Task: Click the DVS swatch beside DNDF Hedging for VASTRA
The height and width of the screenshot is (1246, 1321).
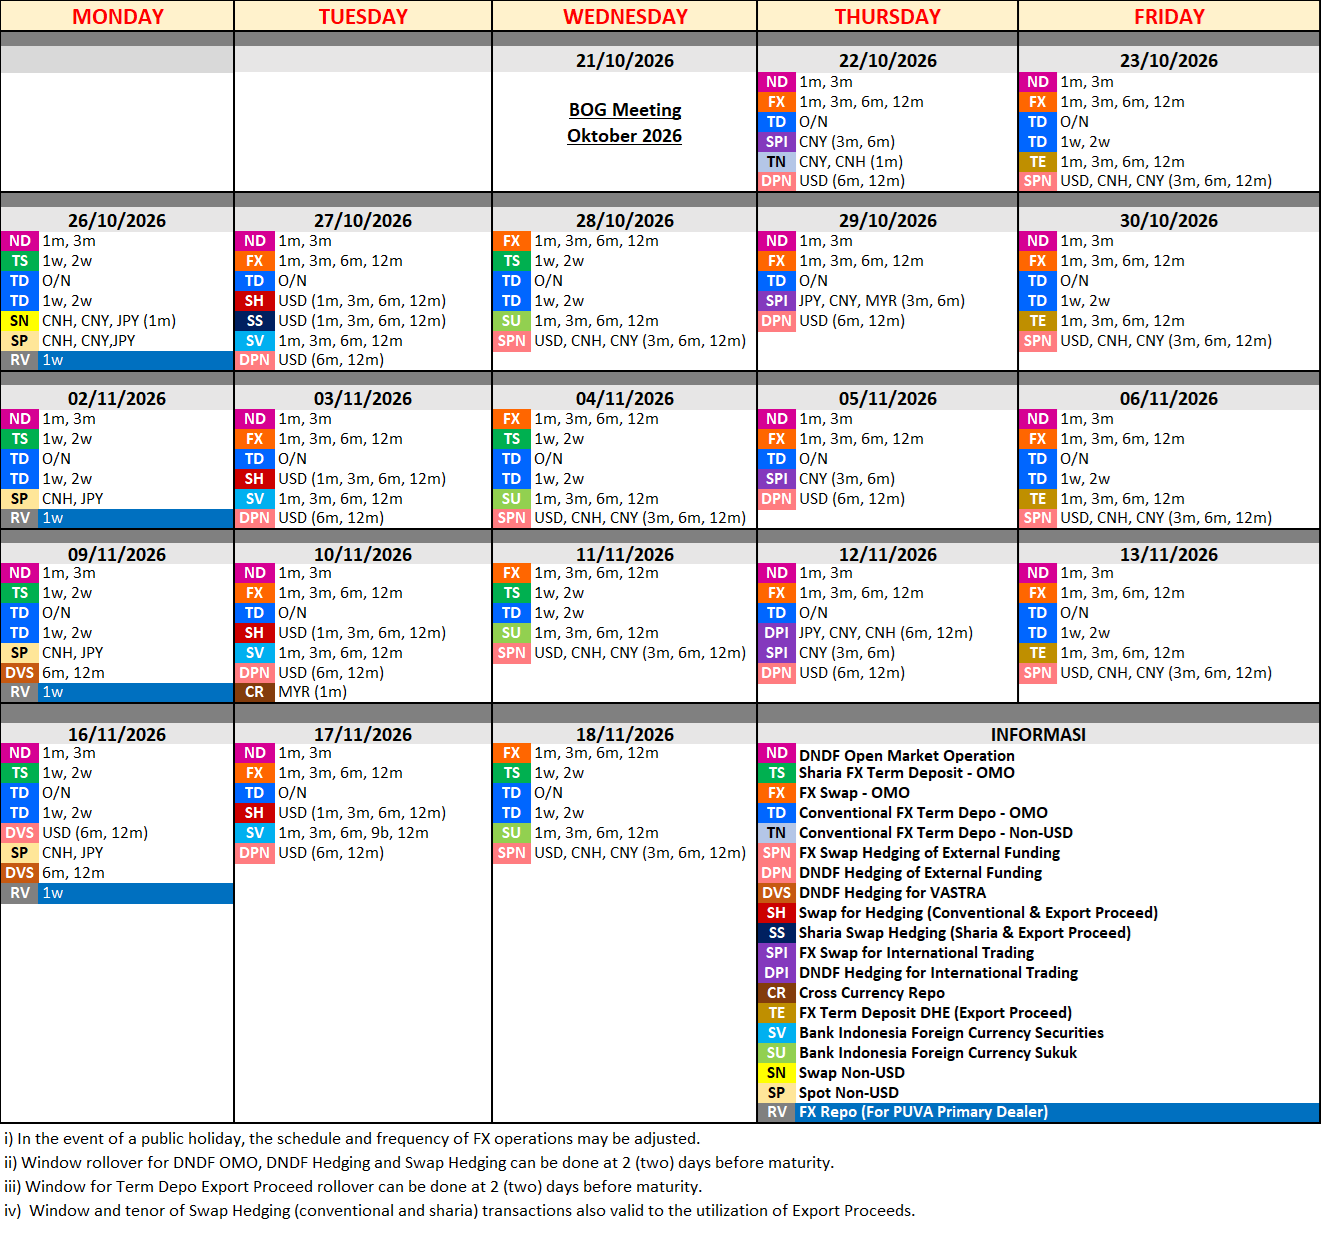Action: (x=777, y=893)
